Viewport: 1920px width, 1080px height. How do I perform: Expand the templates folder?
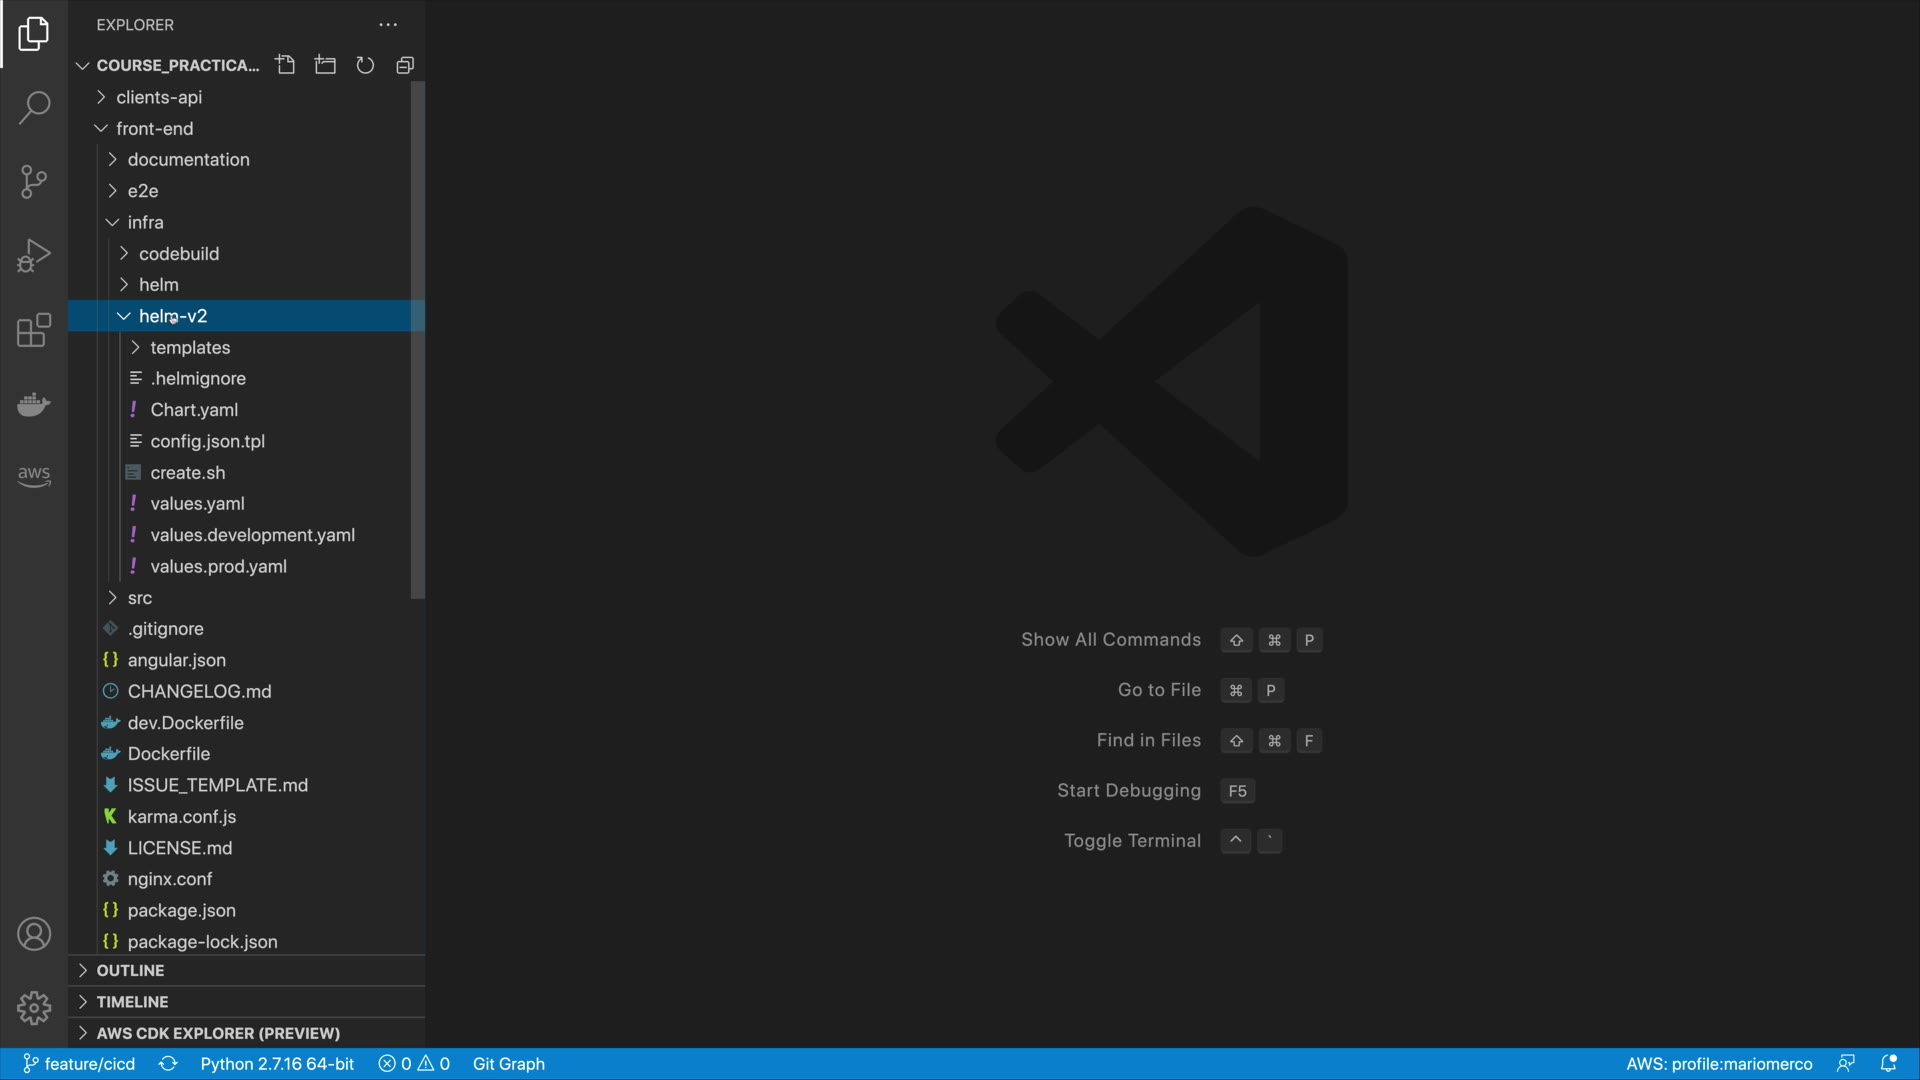(190, 348)
